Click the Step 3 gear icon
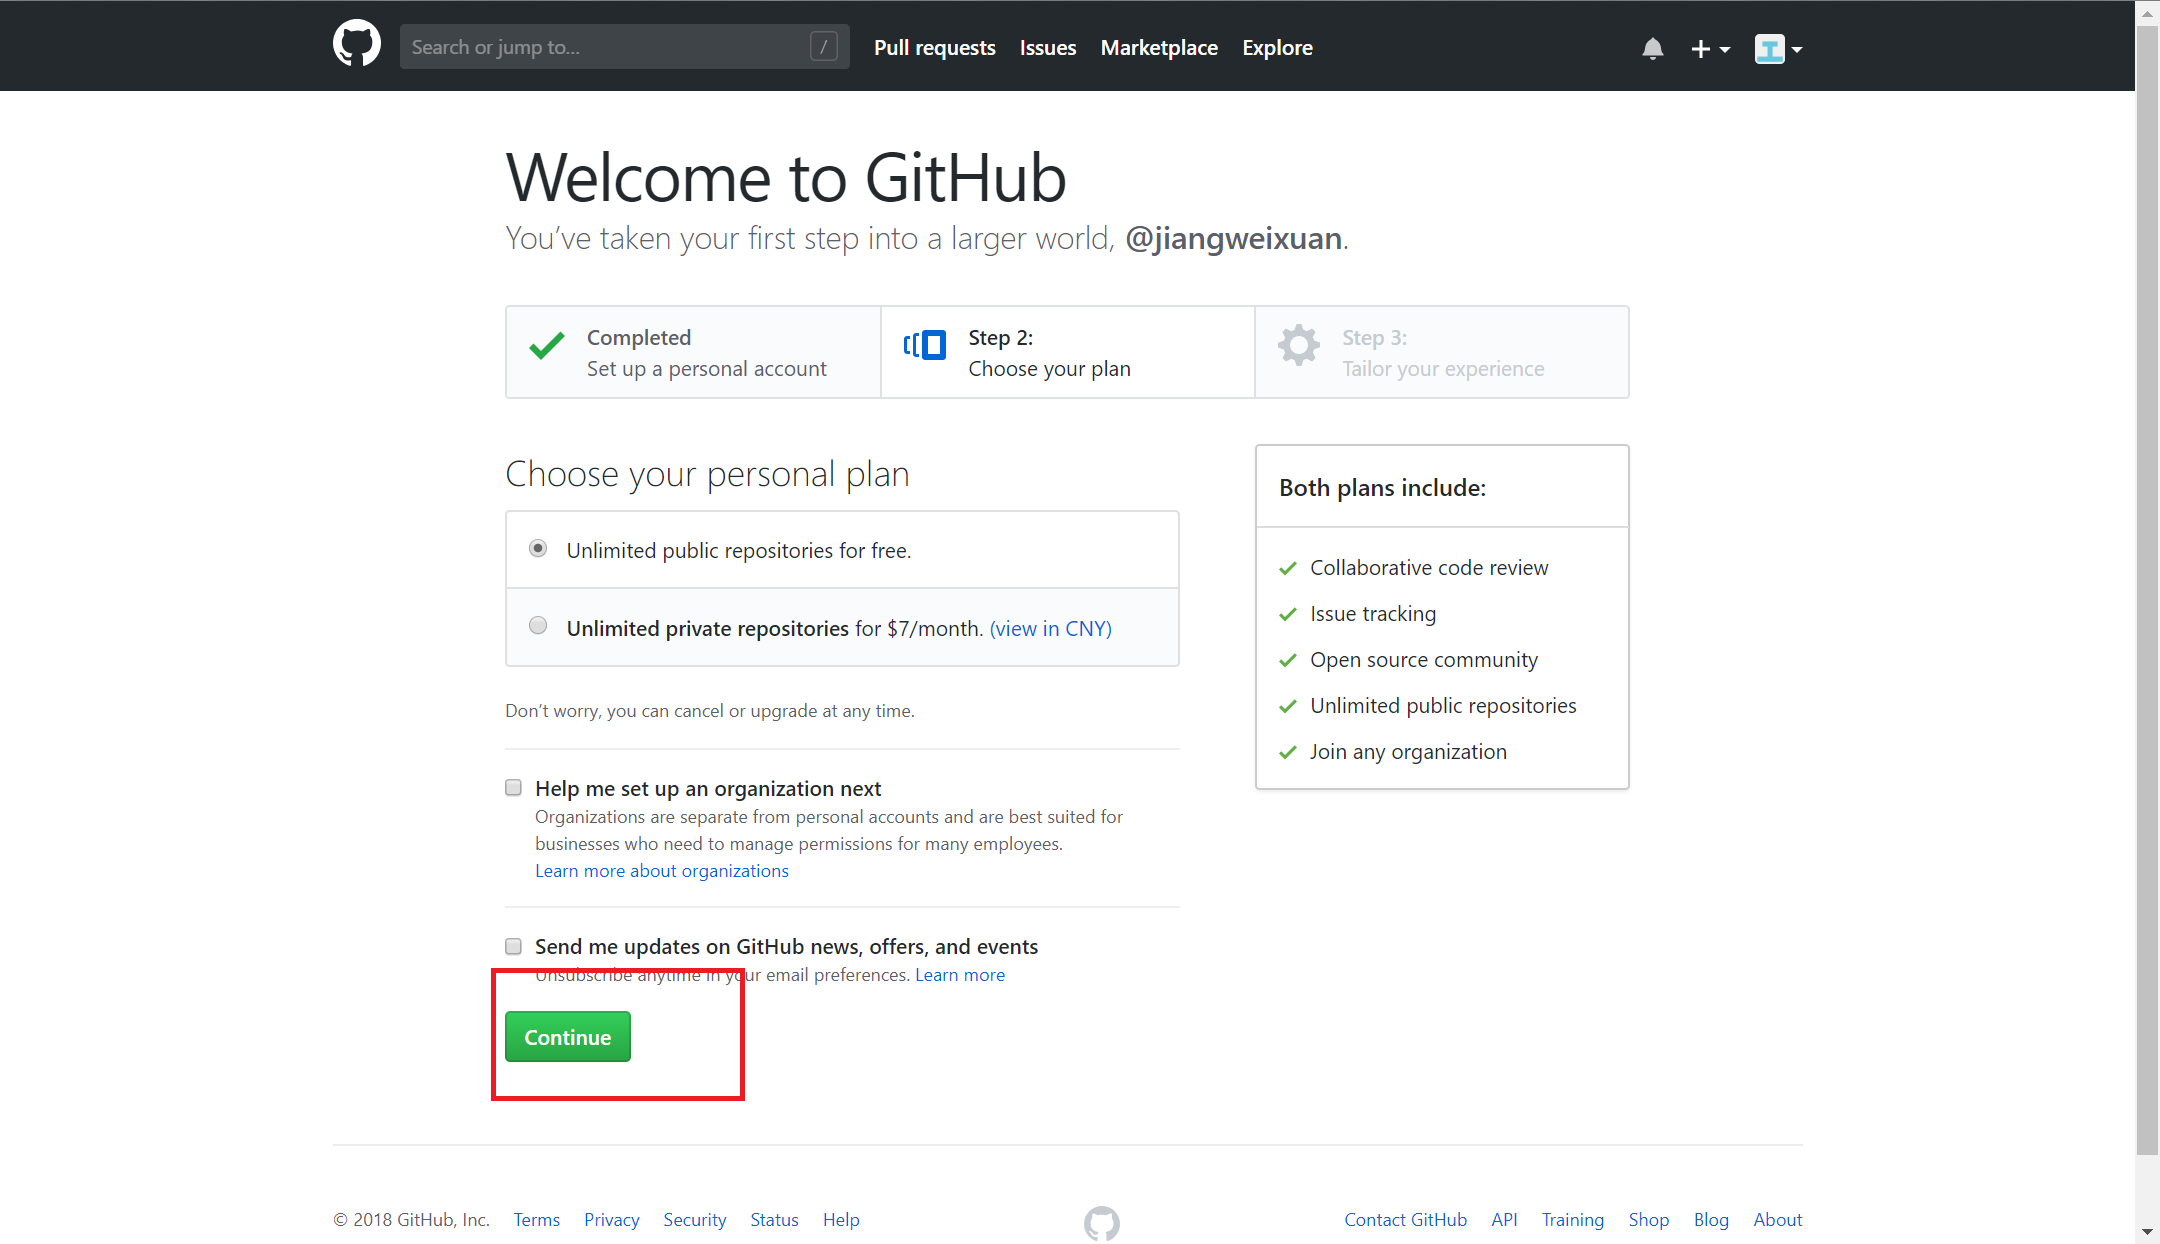 point(1299,345)
